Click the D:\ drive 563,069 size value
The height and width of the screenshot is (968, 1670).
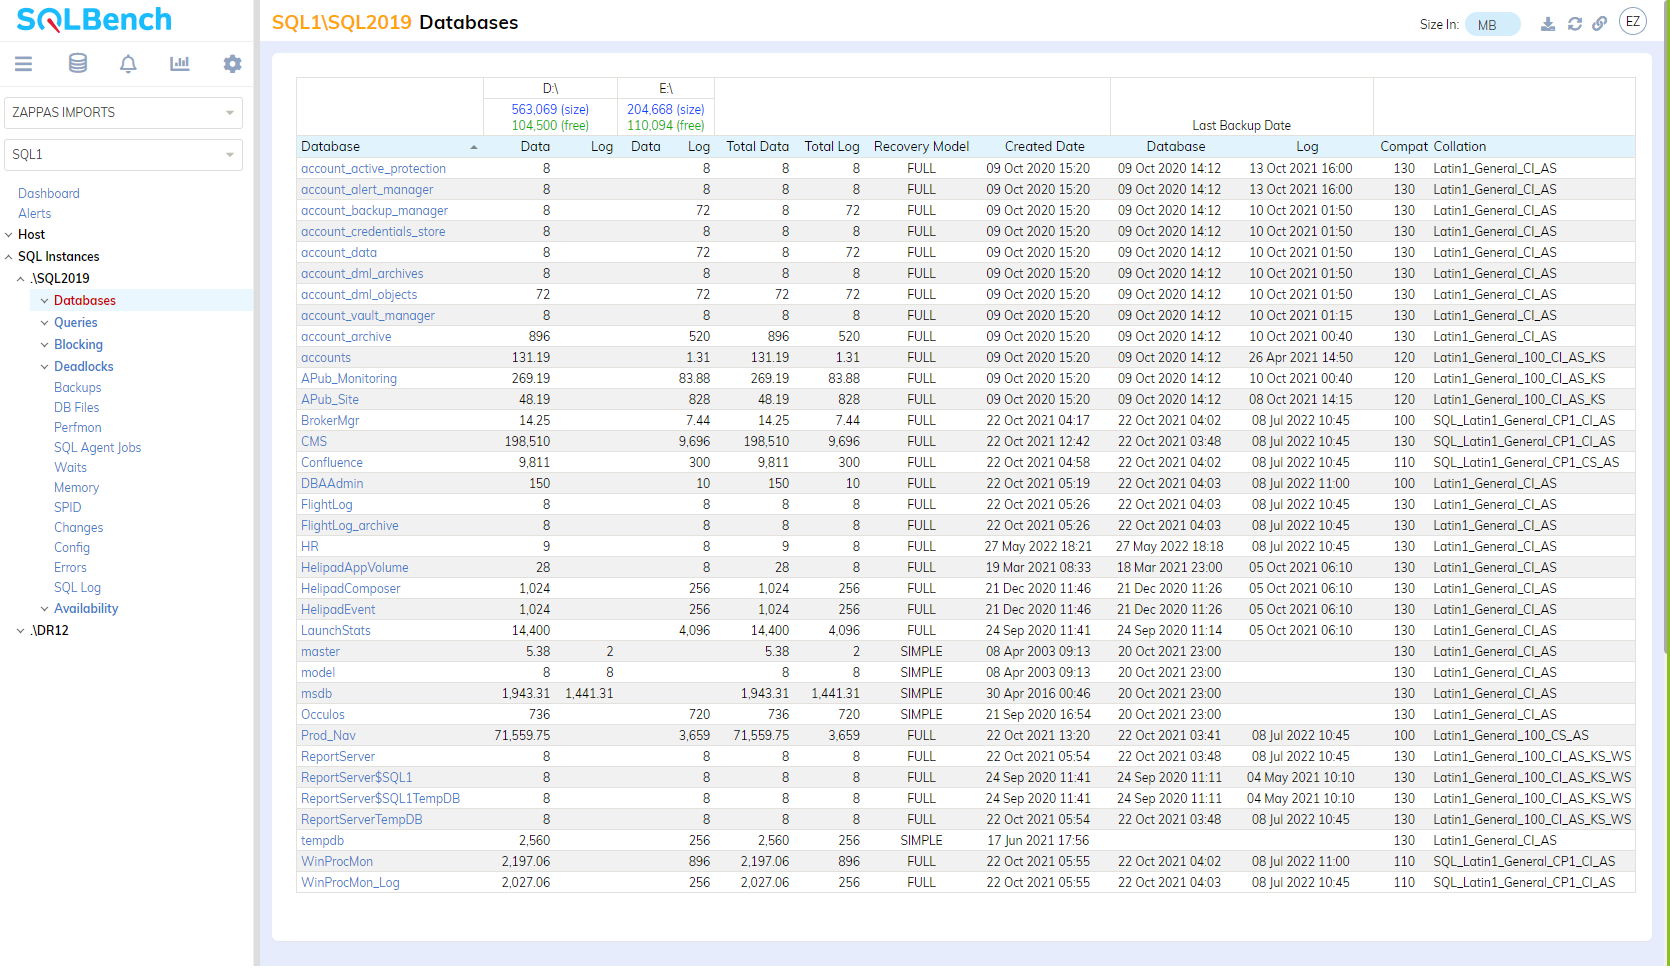tap(550, 109)
